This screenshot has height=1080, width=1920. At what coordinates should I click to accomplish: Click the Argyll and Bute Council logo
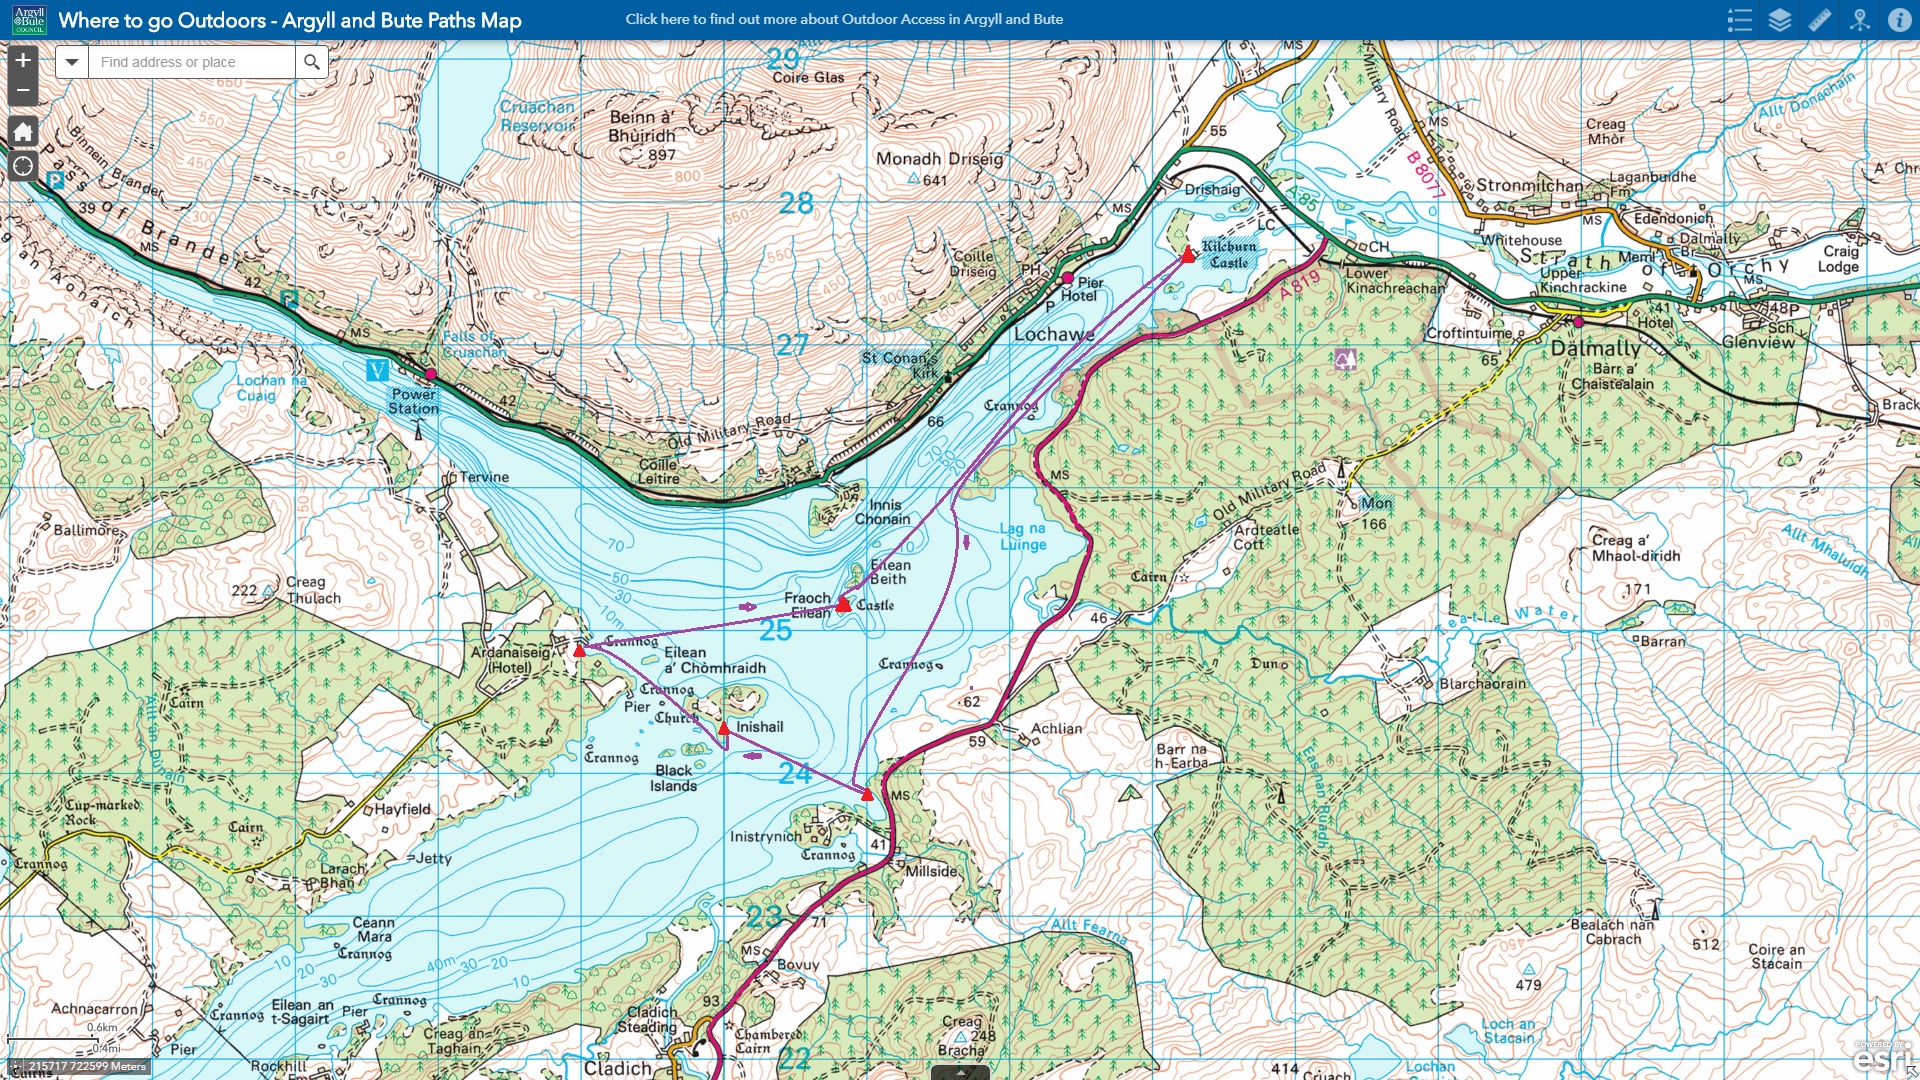29,19
